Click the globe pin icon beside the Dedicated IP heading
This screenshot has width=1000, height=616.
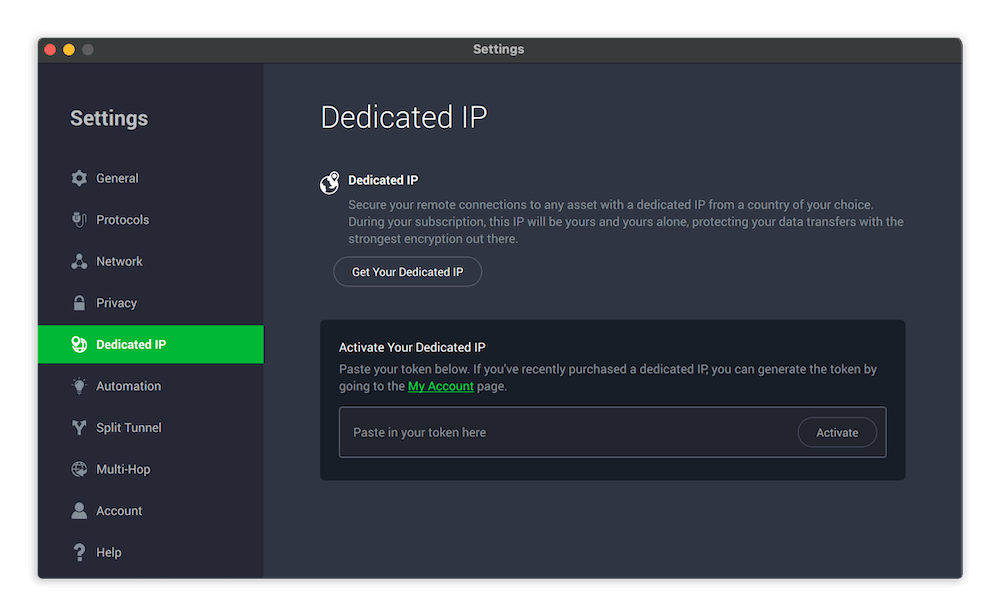(x=330, y=183)
